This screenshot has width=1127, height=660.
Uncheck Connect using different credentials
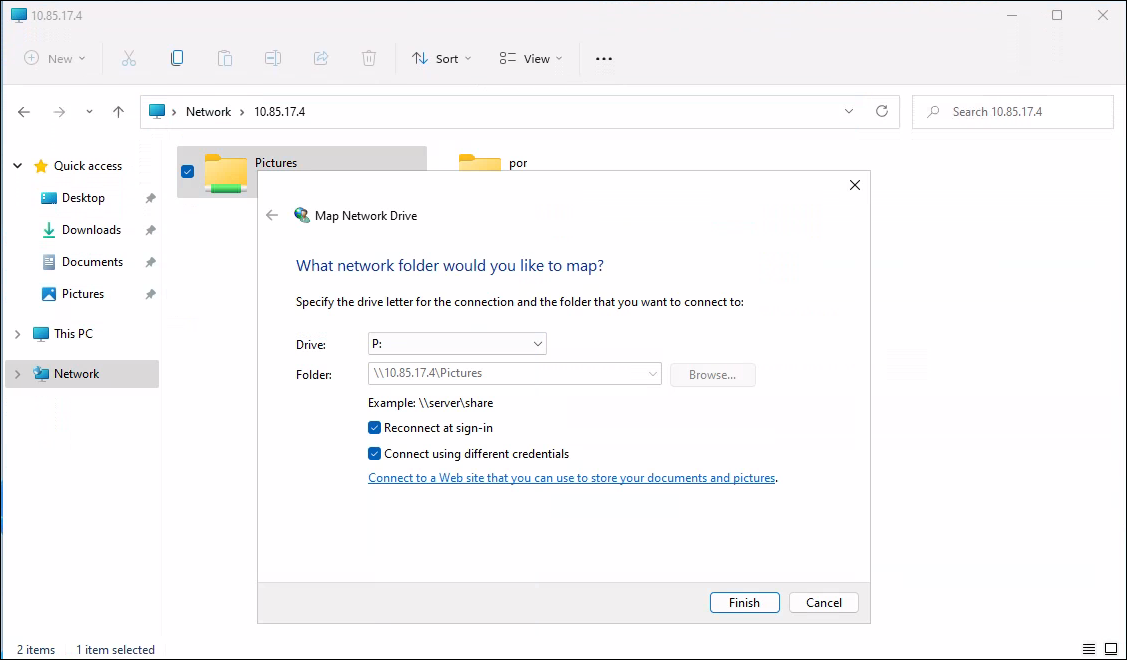(375, 454)
